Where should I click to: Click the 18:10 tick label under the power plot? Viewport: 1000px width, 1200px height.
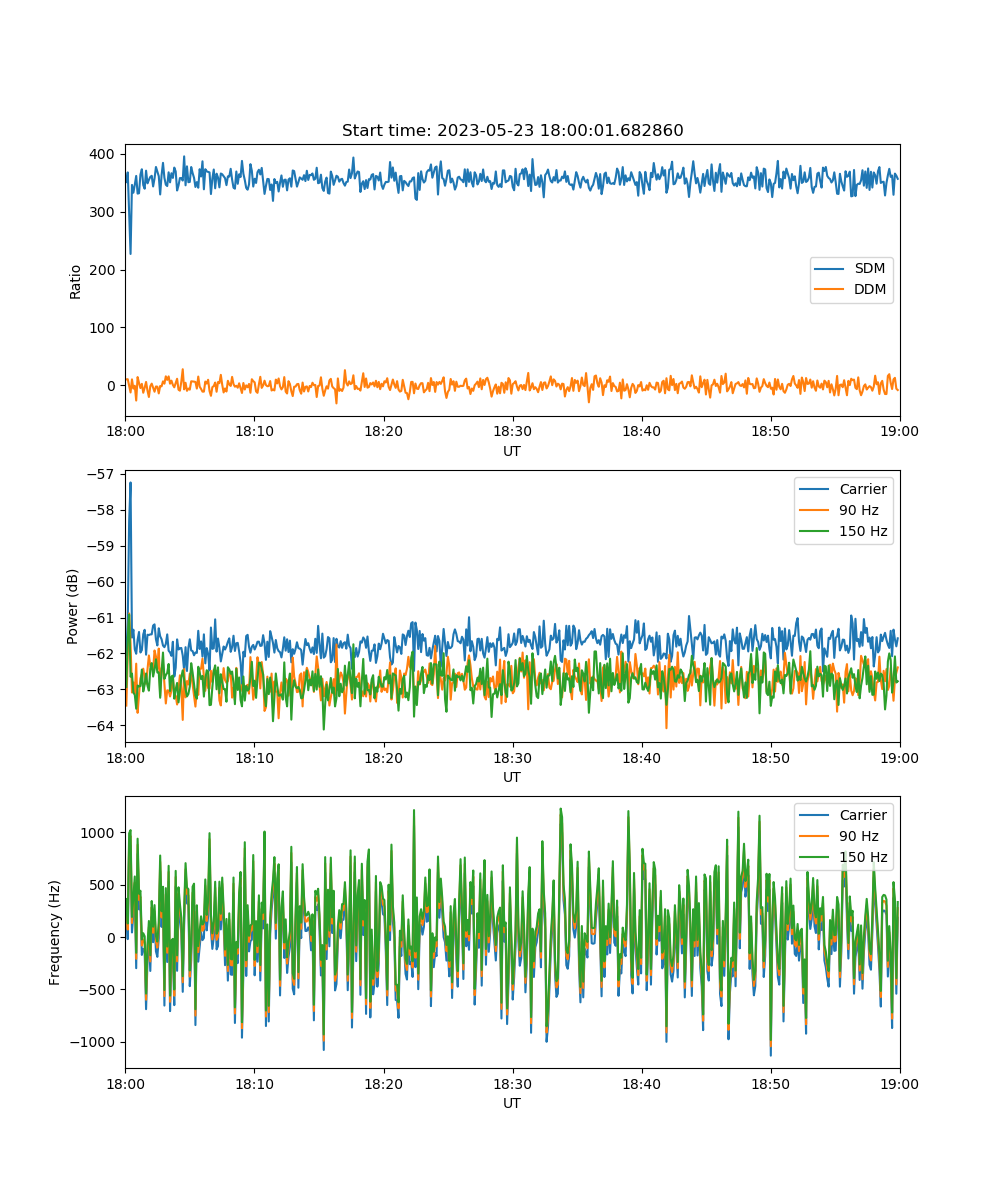254,757
